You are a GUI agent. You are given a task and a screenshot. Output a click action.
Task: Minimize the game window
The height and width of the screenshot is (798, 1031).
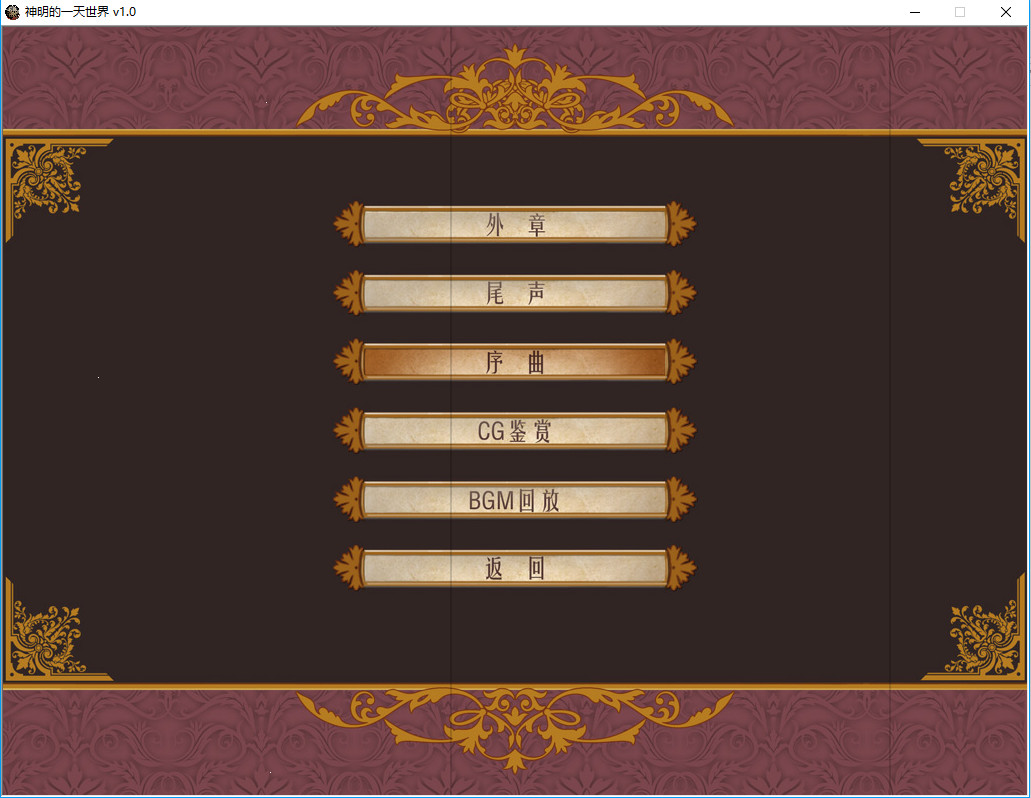point(914,12)
